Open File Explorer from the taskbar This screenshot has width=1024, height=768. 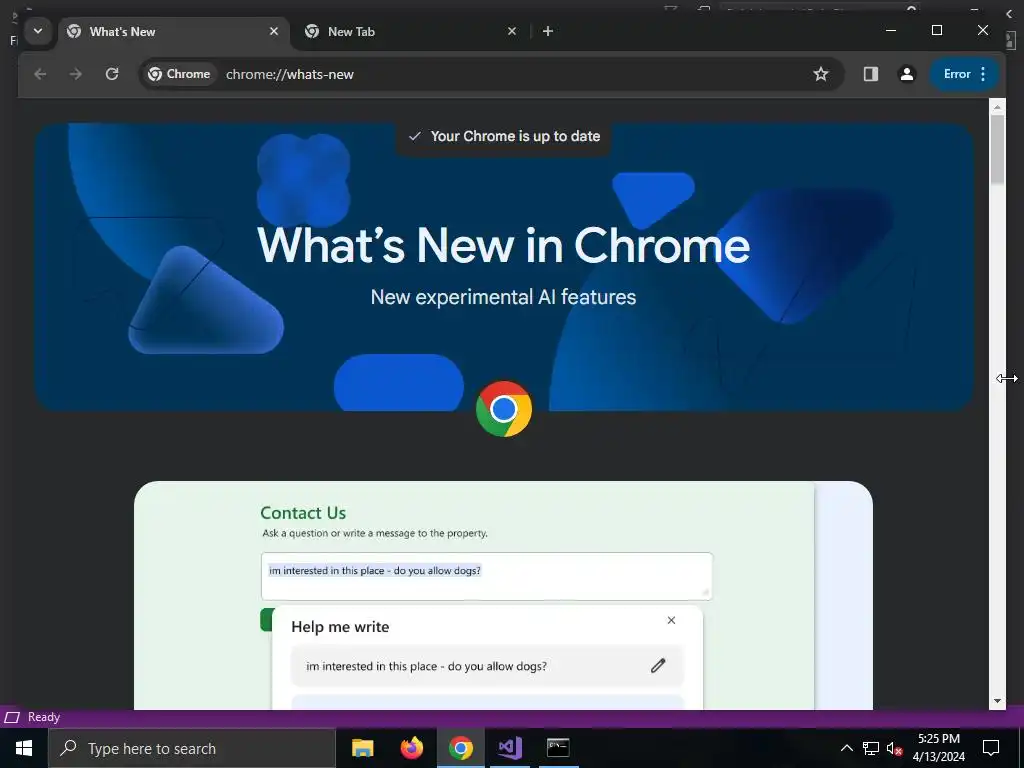[x=362, y=748]
